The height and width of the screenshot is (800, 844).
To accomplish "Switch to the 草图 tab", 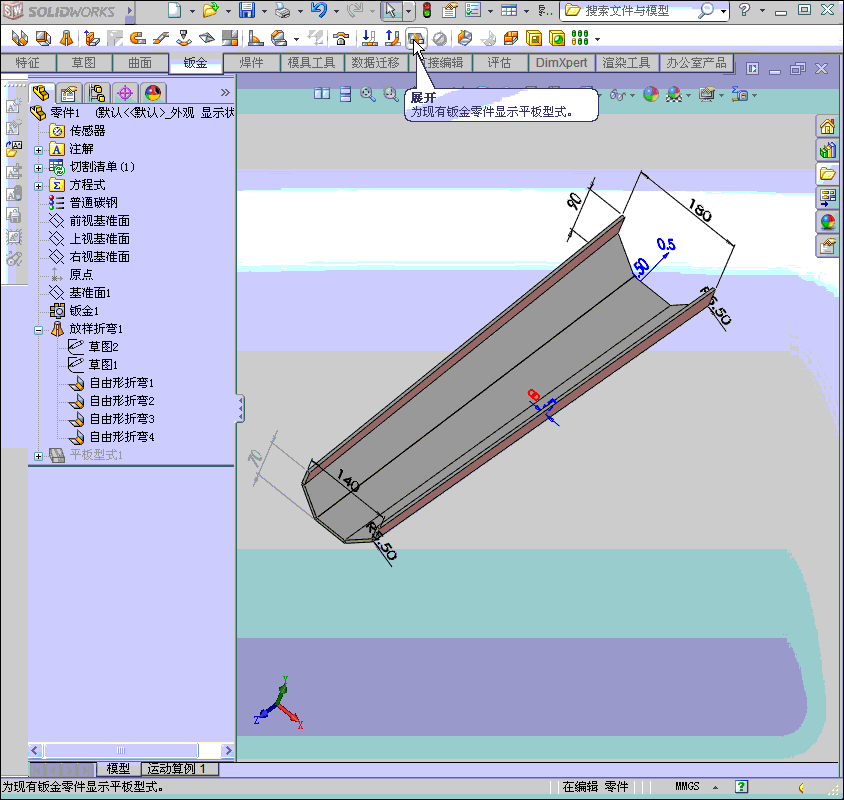I will coord(84,63).
